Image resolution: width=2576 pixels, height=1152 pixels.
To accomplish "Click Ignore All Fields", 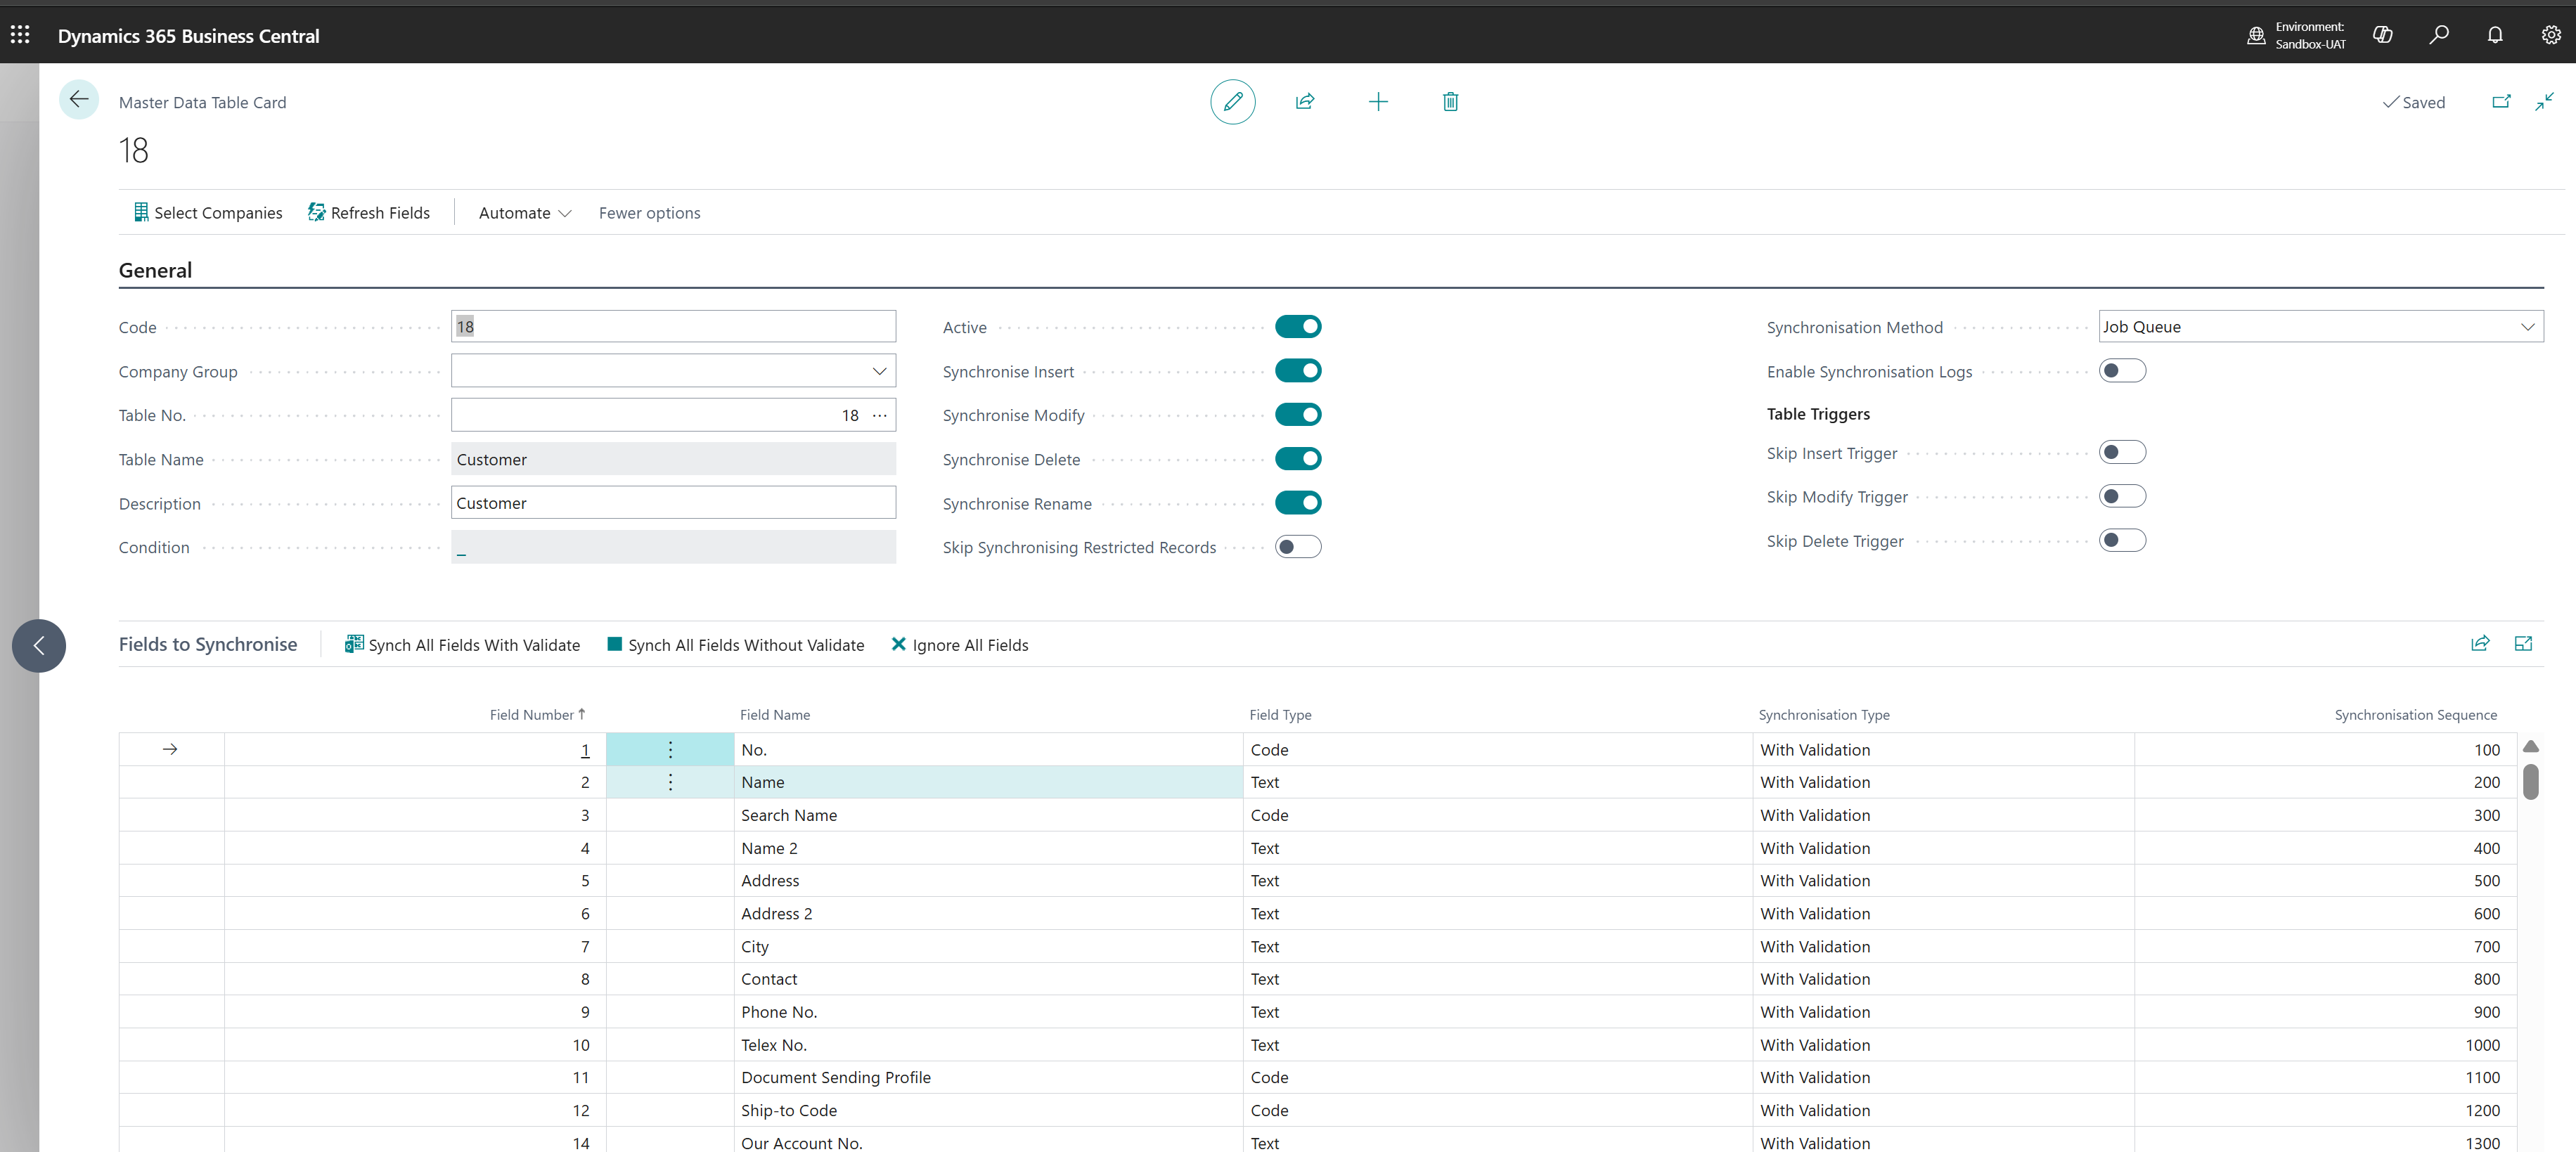I will pyautogui.click(x=959, y=645).
